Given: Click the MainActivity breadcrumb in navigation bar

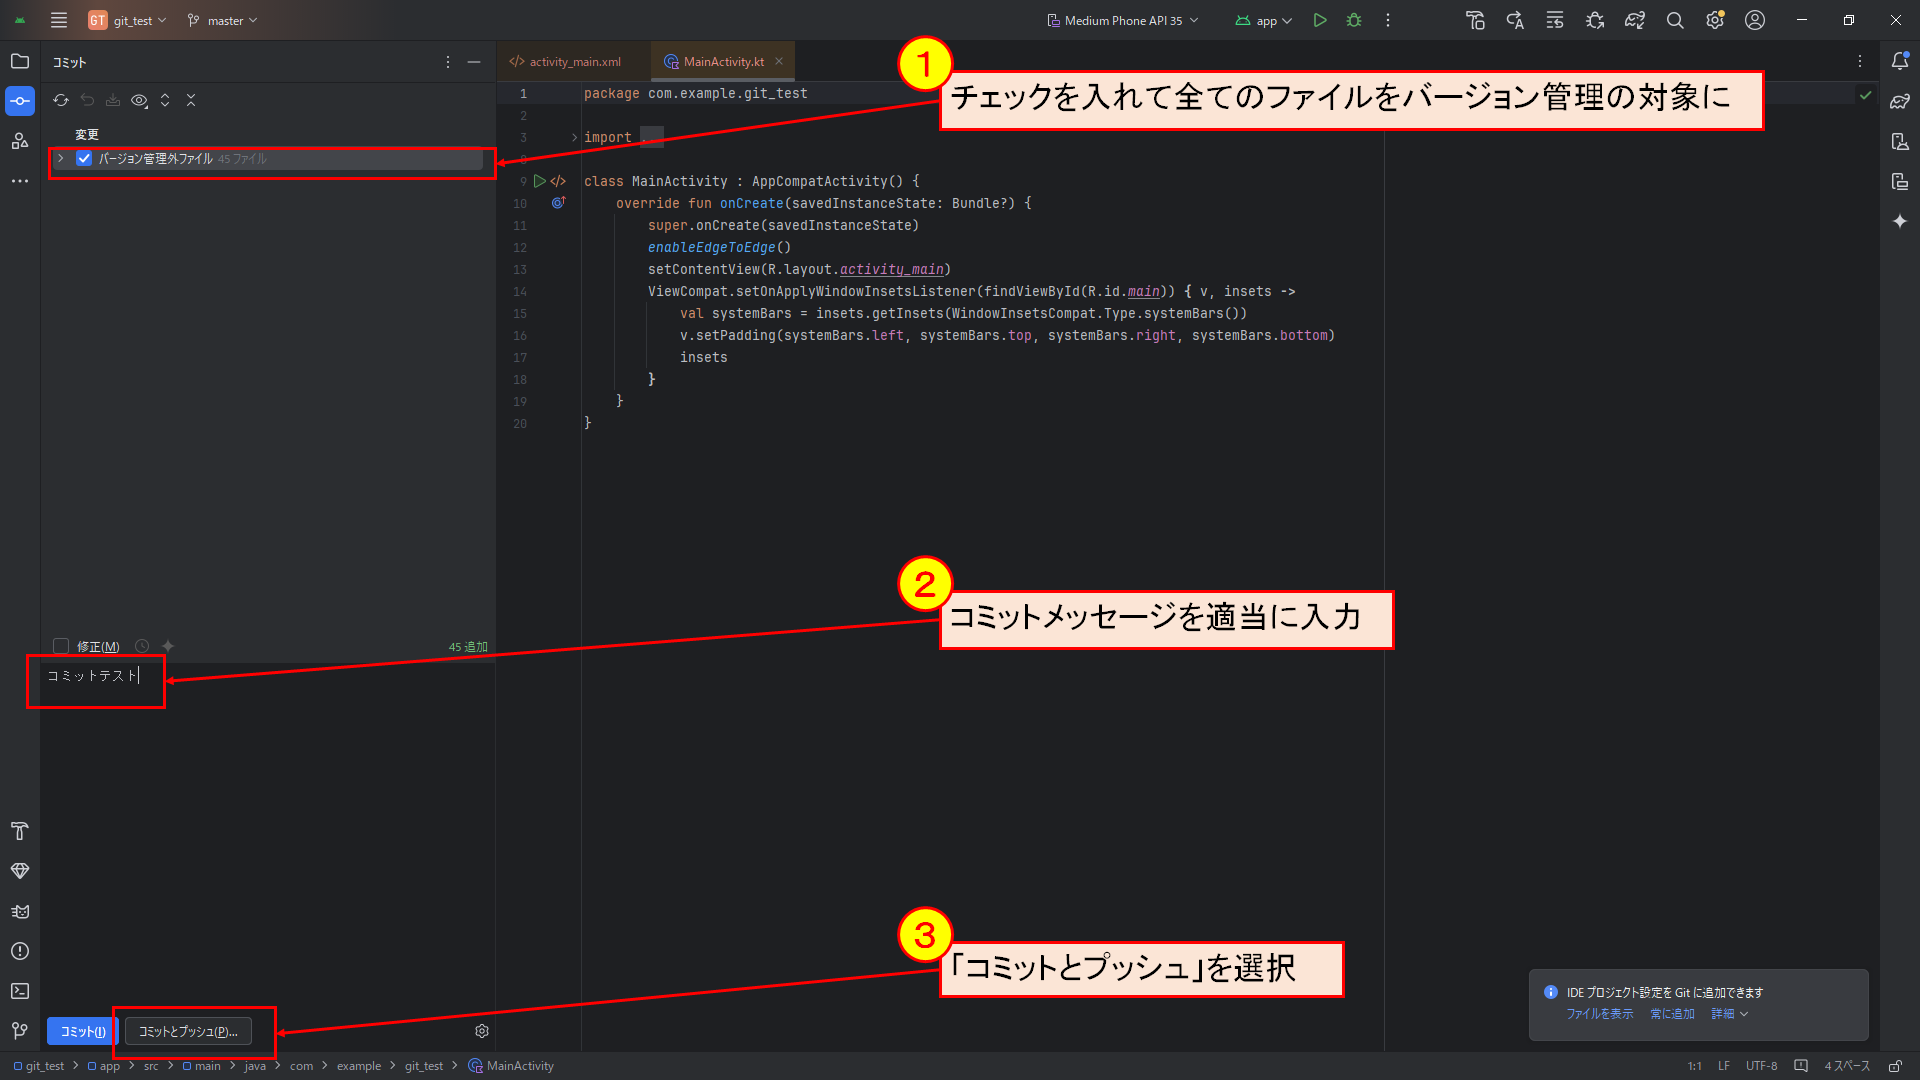Looking at the screenshot, I should (x=511, y=1066).
